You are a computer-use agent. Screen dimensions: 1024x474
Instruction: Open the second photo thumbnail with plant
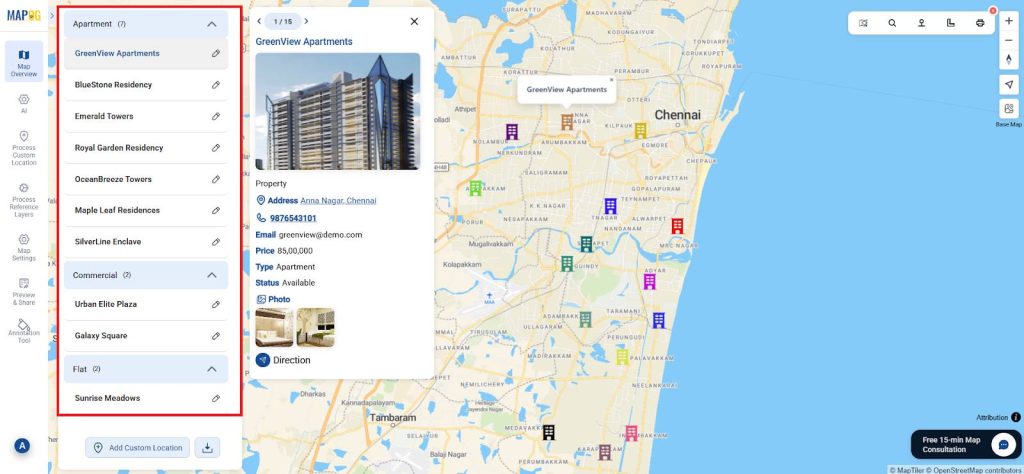coord(315,327)
